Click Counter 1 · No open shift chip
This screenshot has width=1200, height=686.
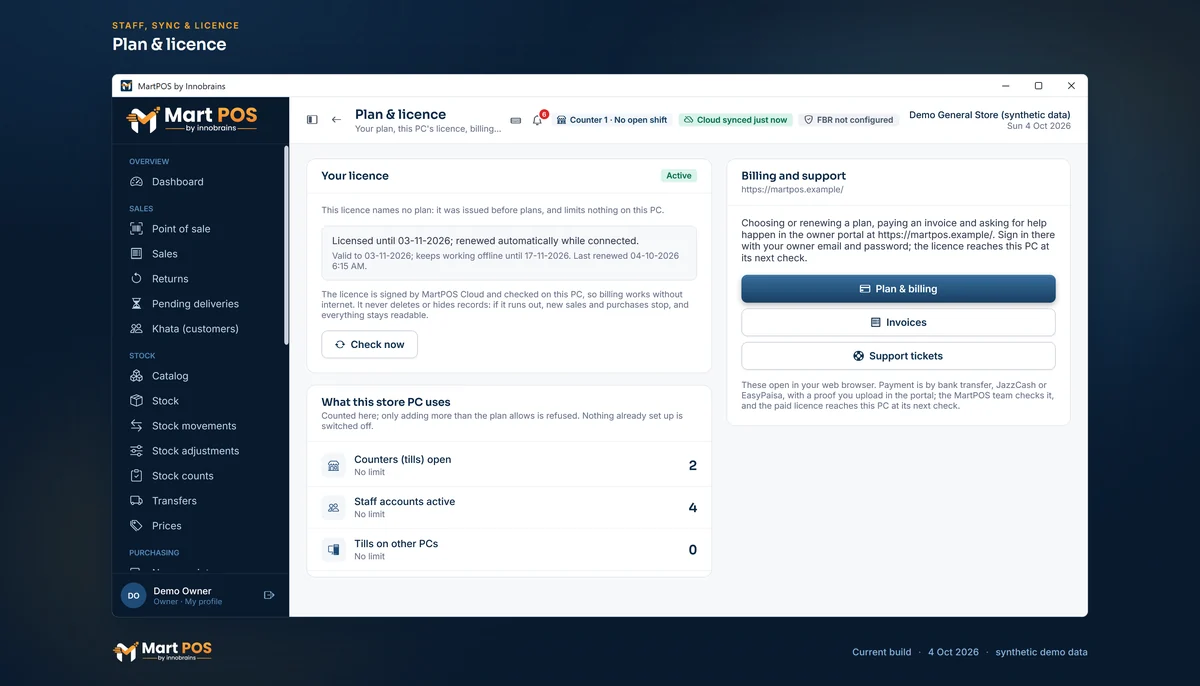tap(612, 120)
